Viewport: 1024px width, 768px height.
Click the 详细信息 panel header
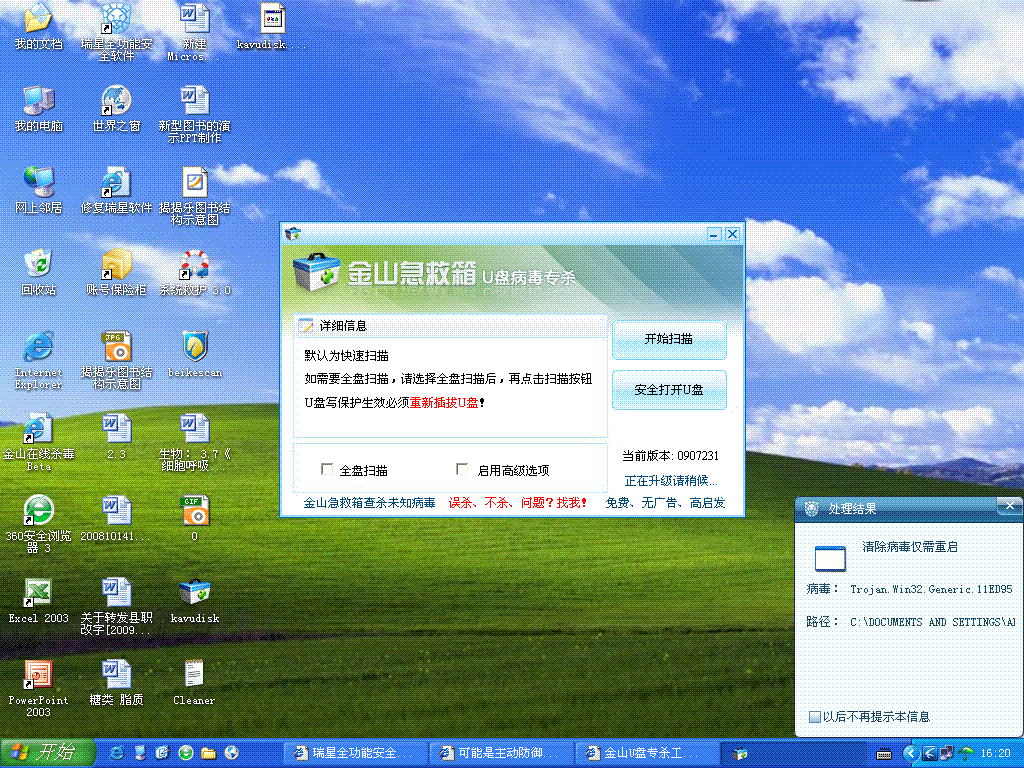(450, 326)
